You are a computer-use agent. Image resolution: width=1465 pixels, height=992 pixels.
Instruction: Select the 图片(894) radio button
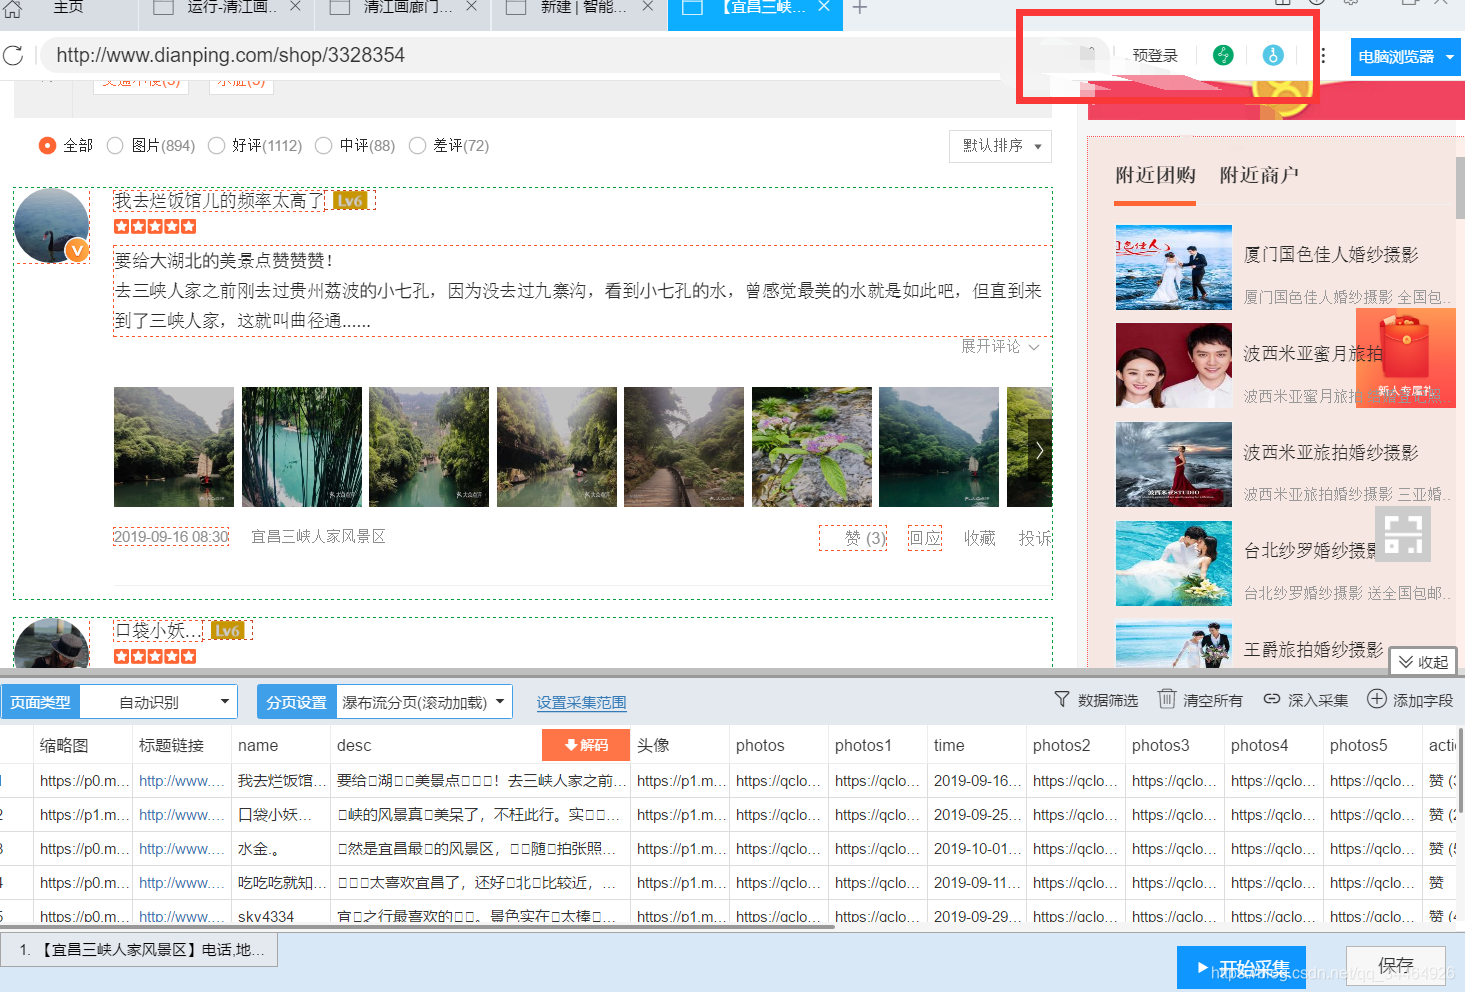(115, 146)
